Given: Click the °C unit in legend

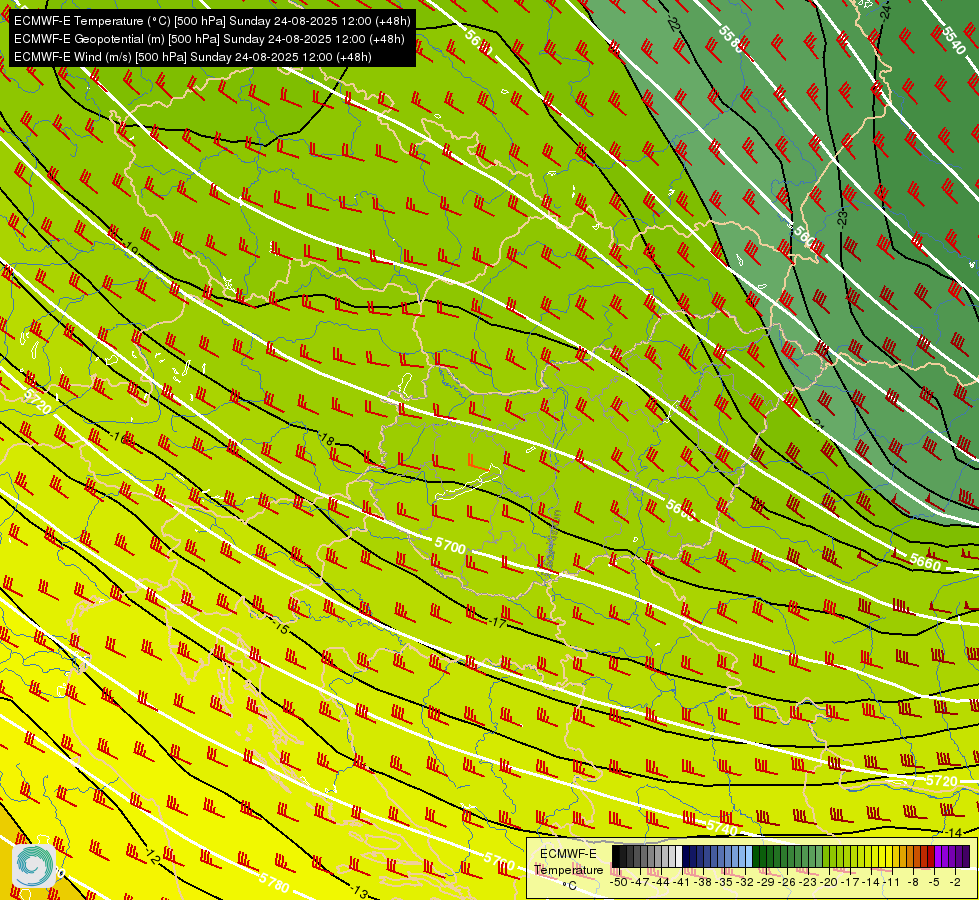Looking at the screenshot, I should tap(569, 884).
